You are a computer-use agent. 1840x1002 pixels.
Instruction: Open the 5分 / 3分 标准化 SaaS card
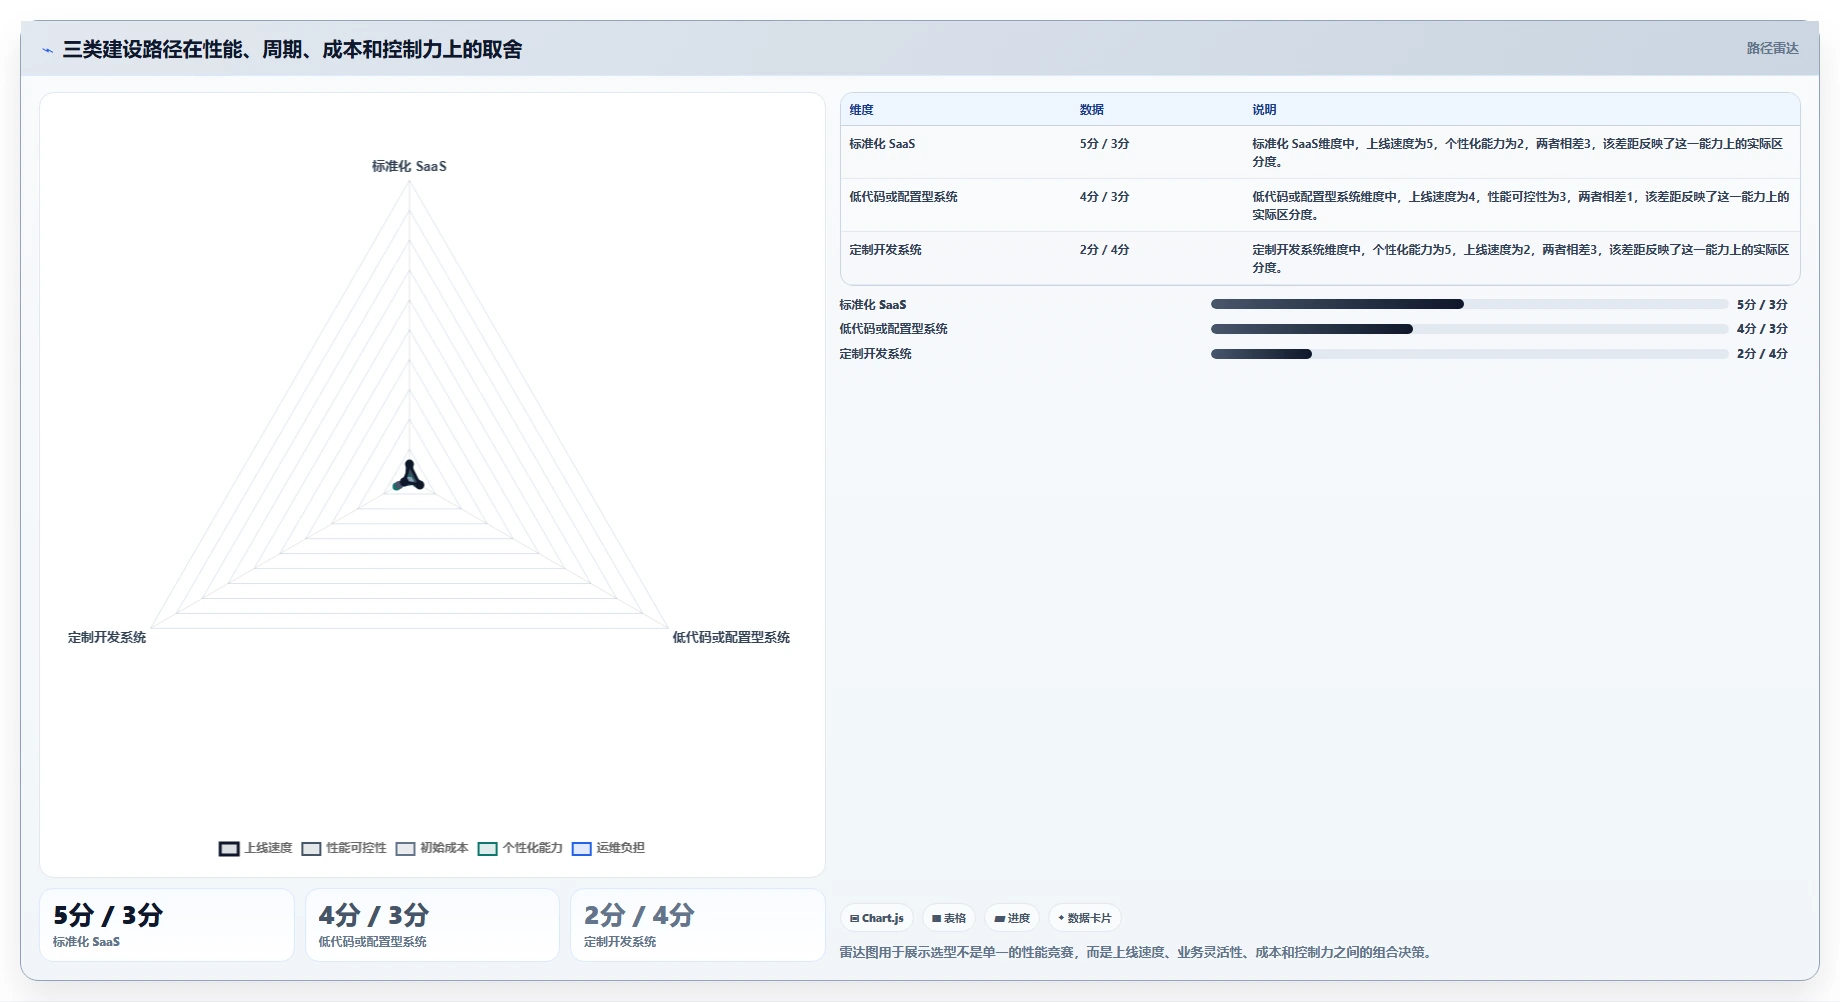click(x=167, y=925)
